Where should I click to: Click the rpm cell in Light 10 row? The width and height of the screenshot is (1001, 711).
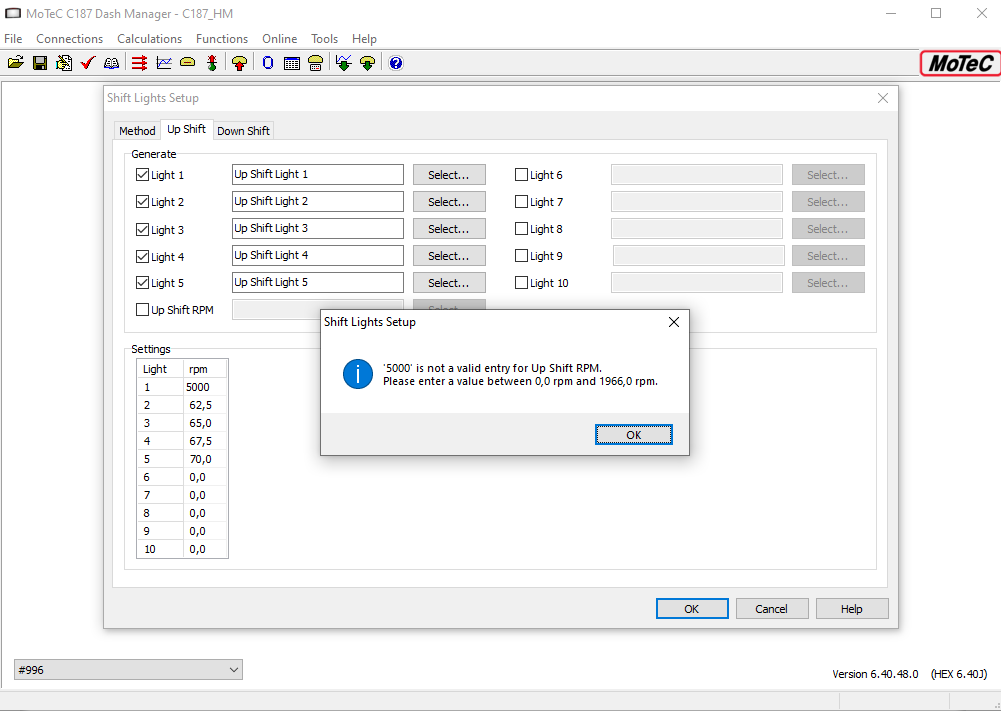(x=206, y=549)
